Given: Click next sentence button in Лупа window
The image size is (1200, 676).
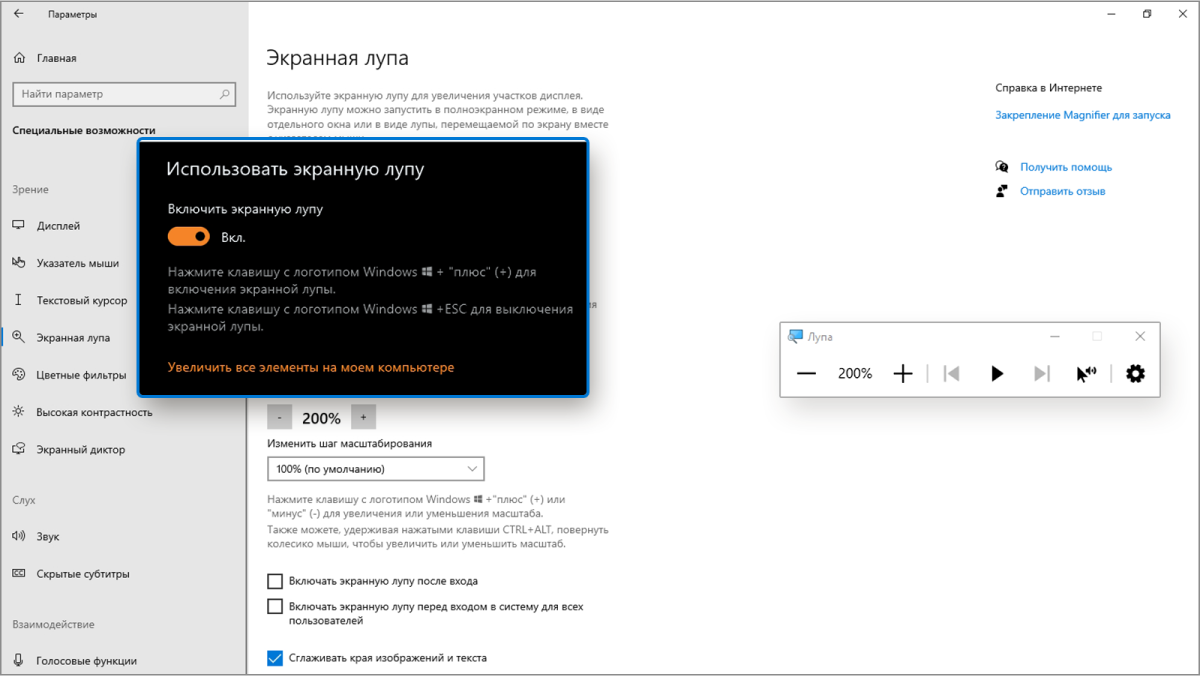Looking at the screenshot, I should click(1042, 373).
